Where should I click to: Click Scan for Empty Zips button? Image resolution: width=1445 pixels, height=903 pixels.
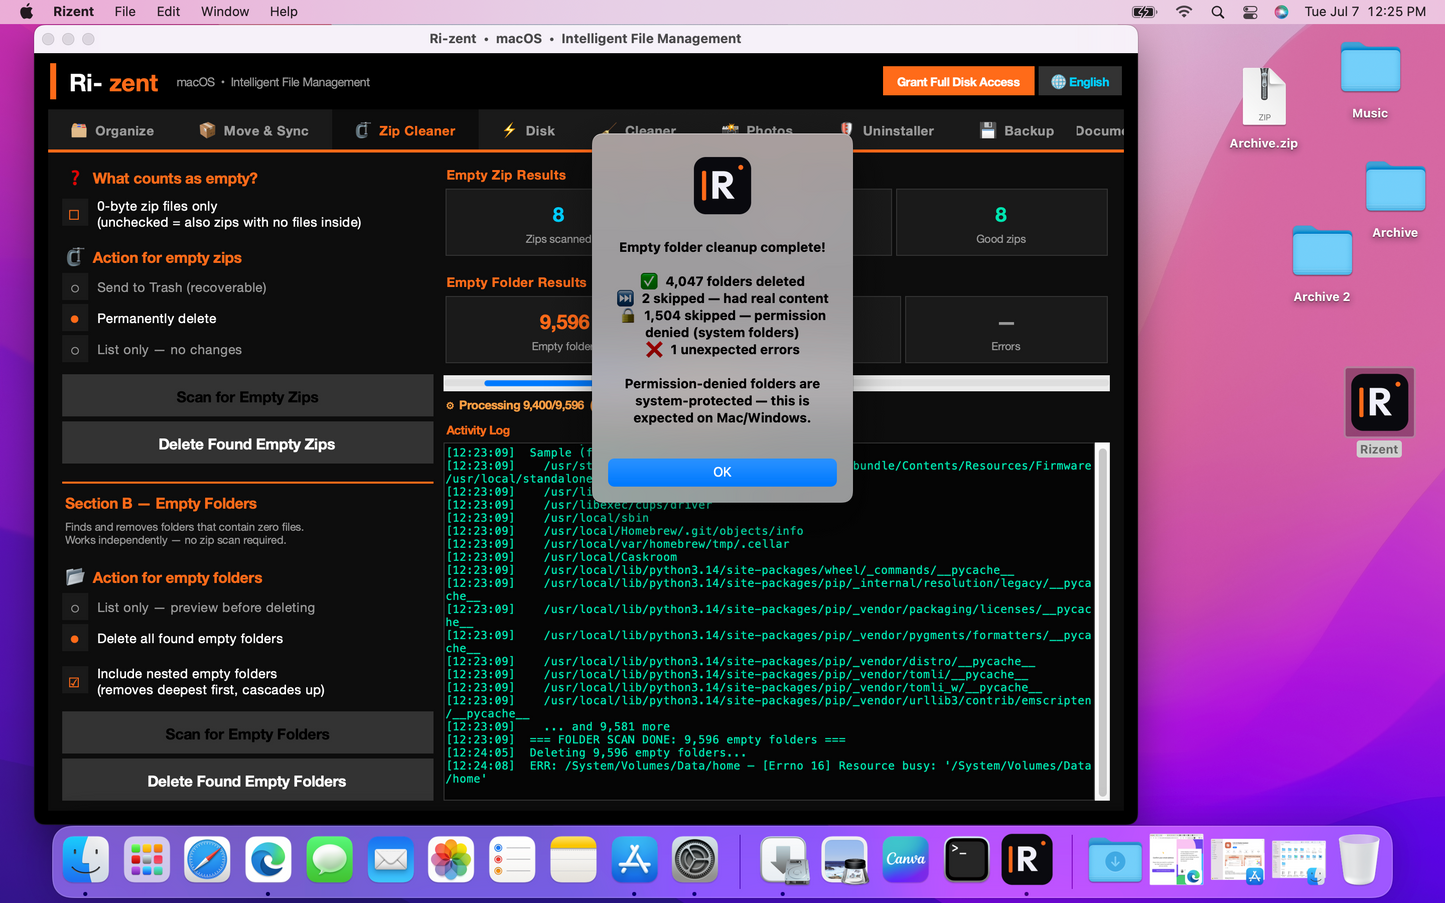(x=247, y=397)
